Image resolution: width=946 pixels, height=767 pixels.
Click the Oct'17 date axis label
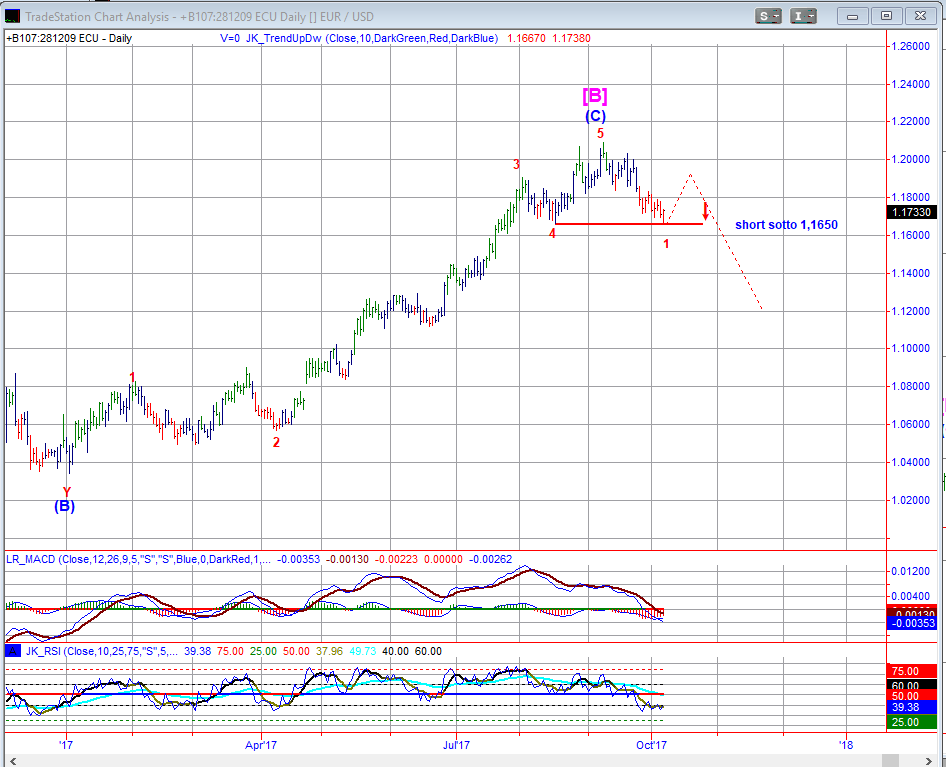pos(652,745)
